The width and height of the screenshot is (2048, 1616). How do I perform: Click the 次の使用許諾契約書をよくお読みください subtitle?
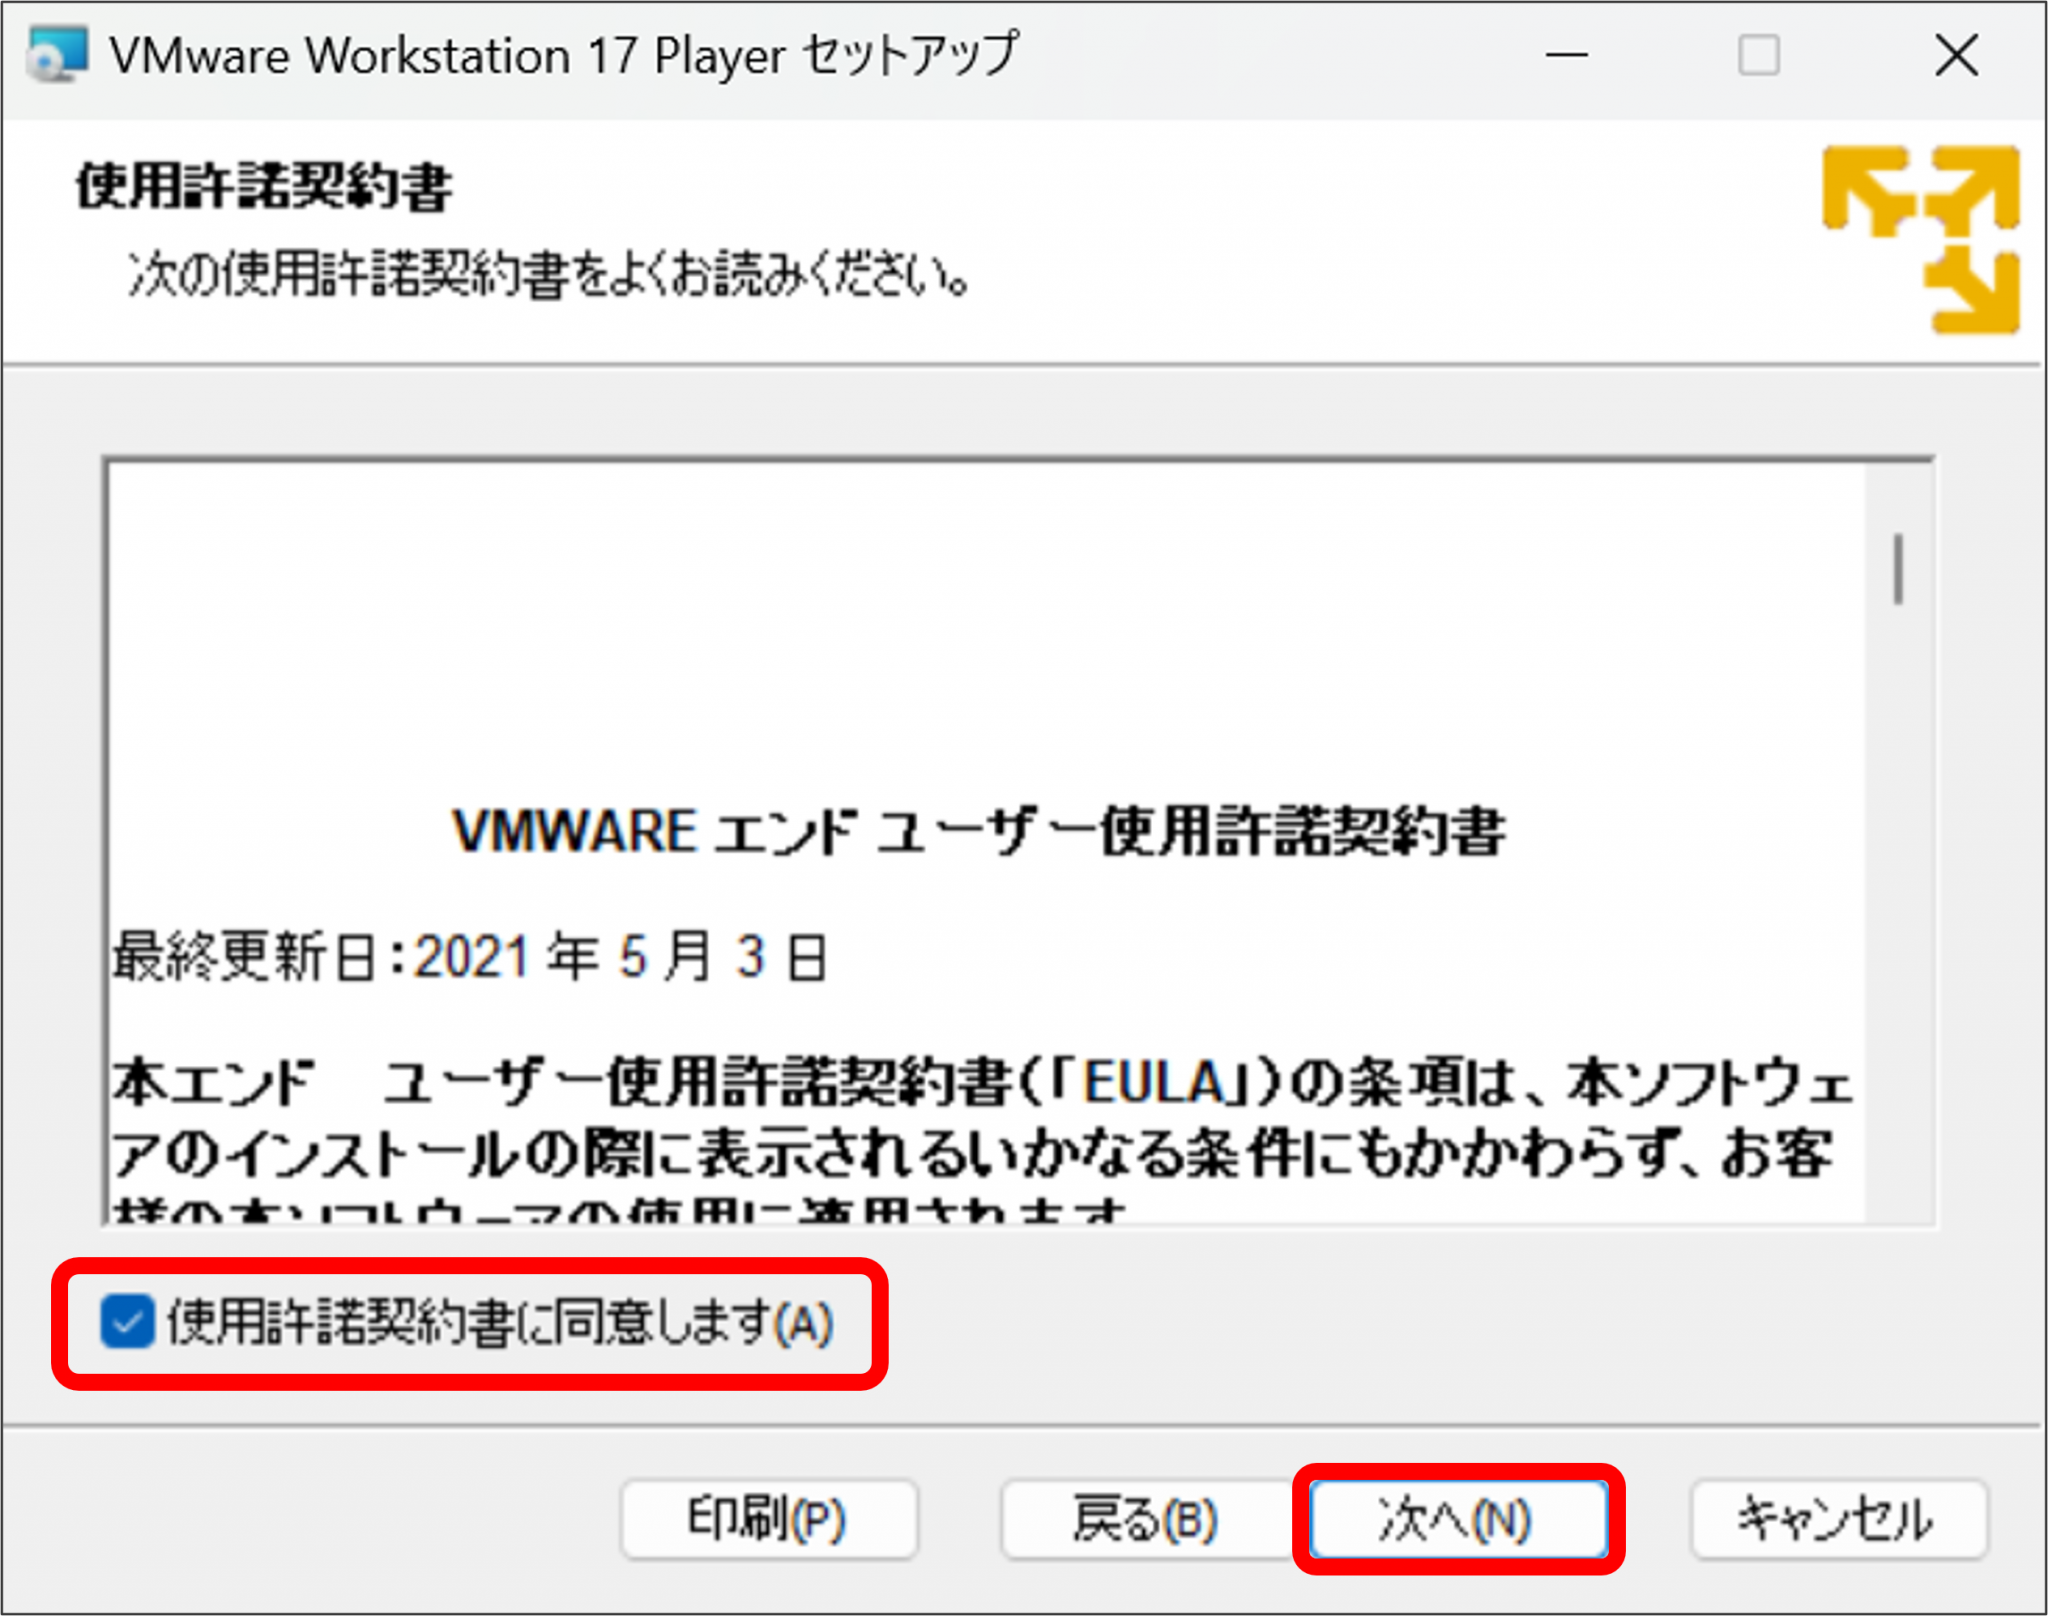(x=548, y=274)
